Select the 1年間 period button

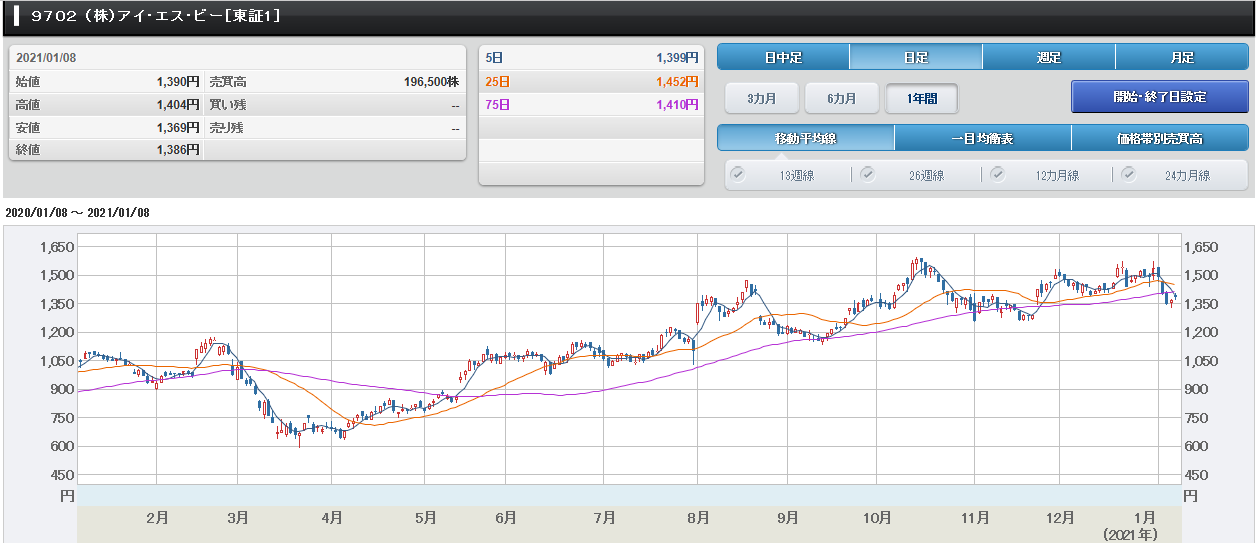[x=921, y=98]
